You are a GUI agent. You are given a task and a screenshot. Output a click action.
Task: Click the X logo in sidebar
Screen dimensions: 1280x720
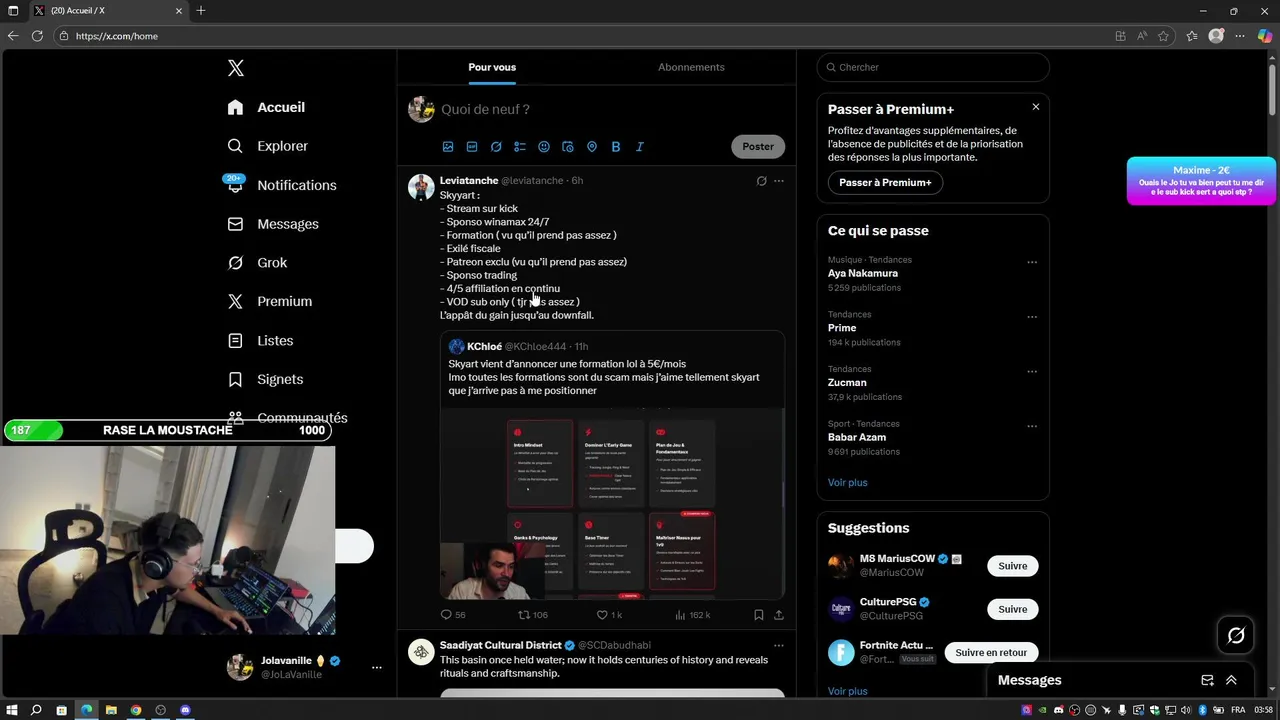[x=235, y=68]
